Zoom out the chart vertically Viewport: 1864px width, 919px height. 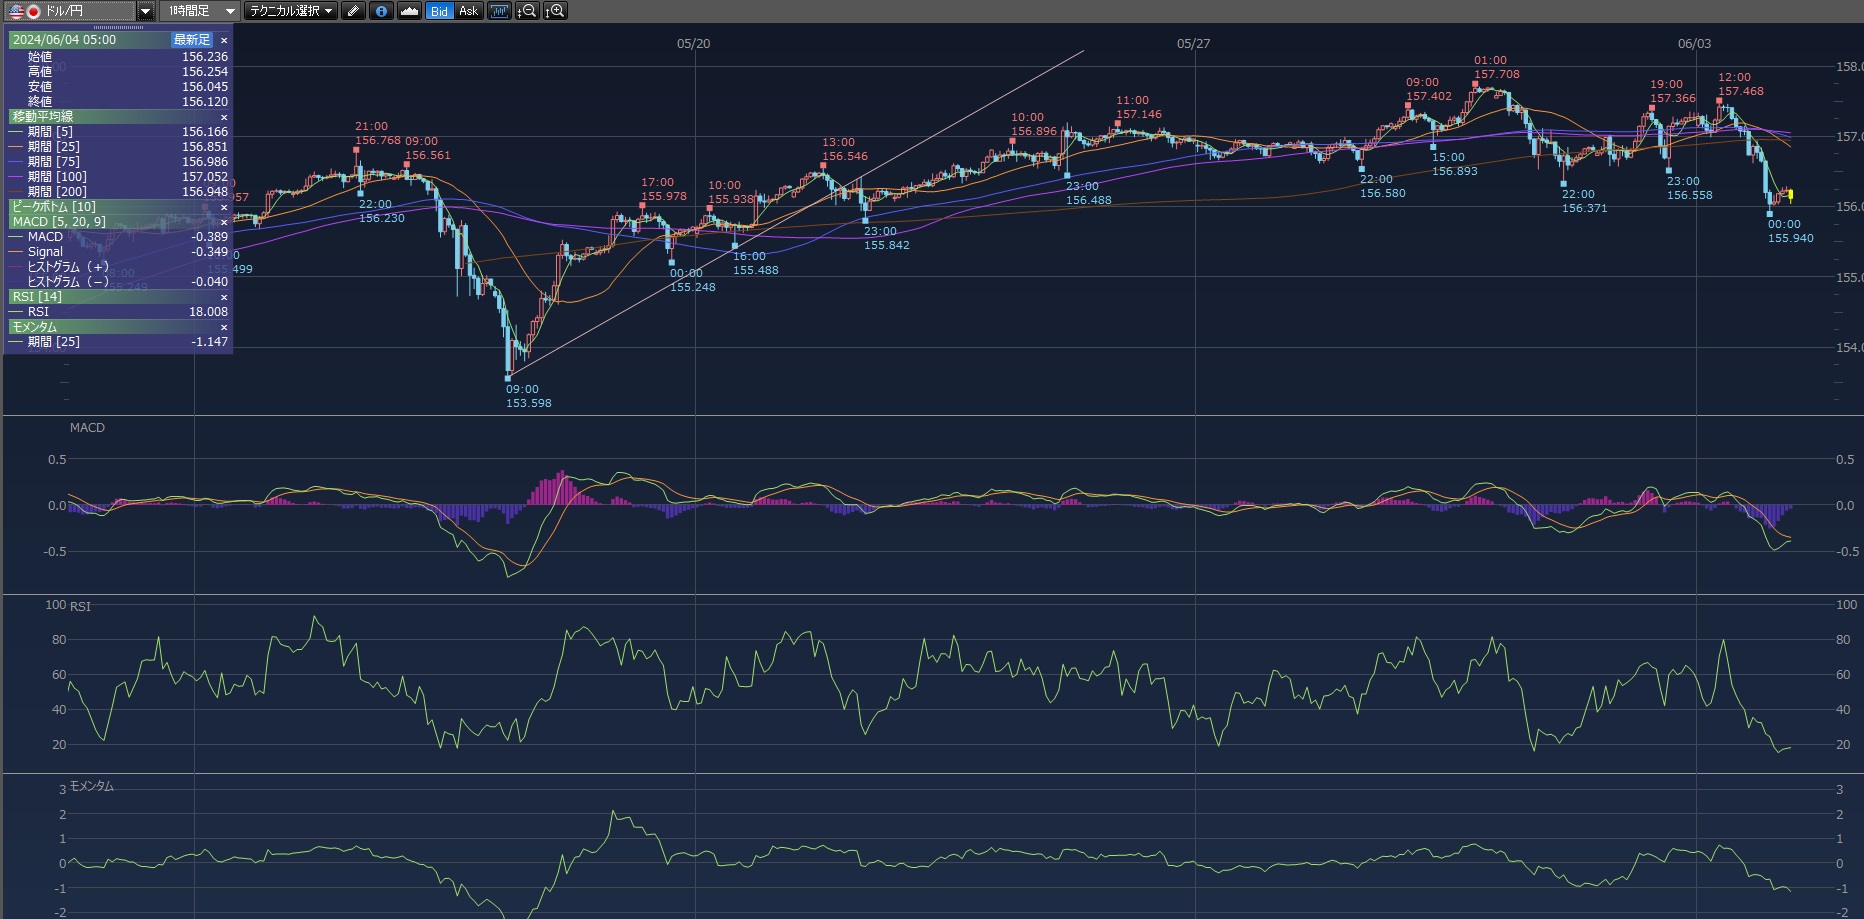(526, 11)
